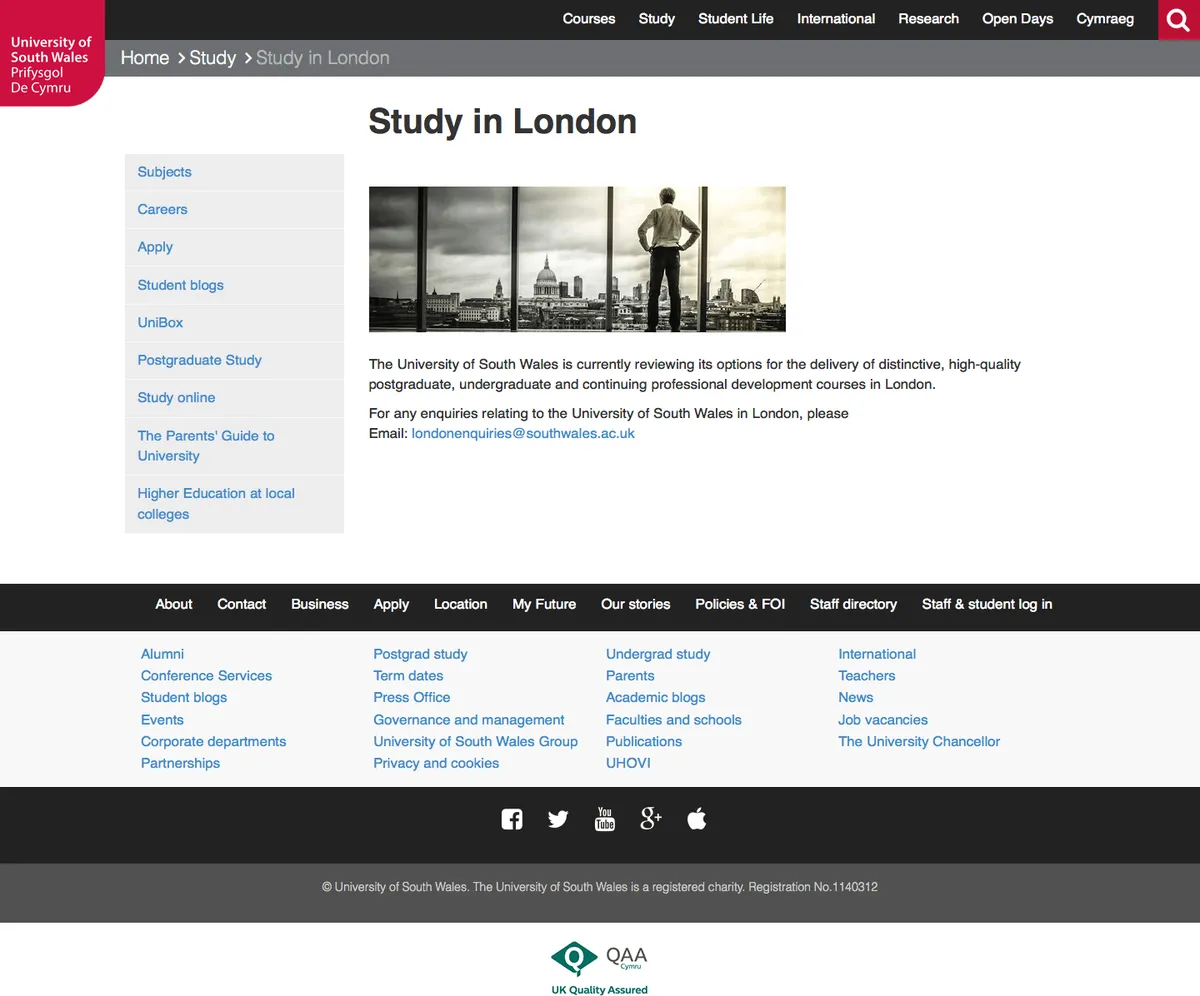Open The Parents' Guide to University
Image resolution: width=1200 pixels, height=996 pixels.
tap(234, 446)
